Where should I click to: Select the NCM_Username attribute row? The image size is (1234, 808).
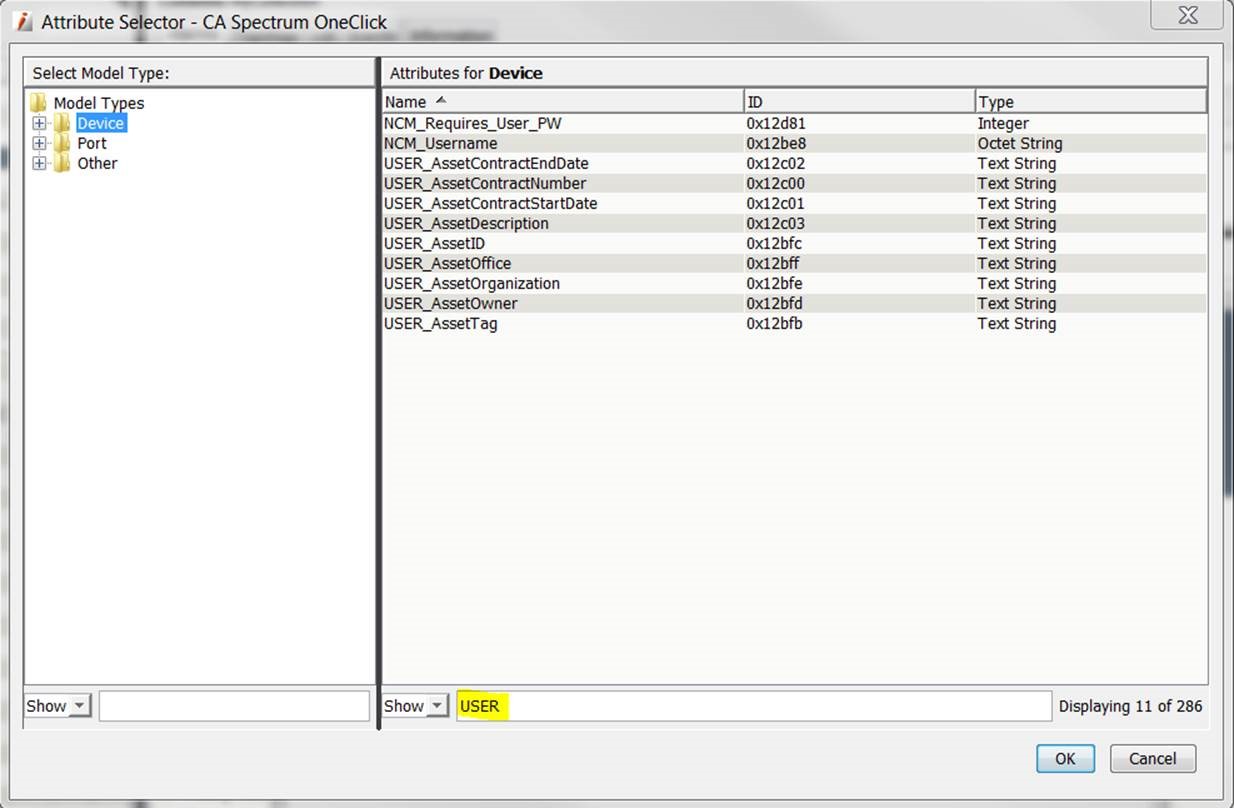click(794, 143)
